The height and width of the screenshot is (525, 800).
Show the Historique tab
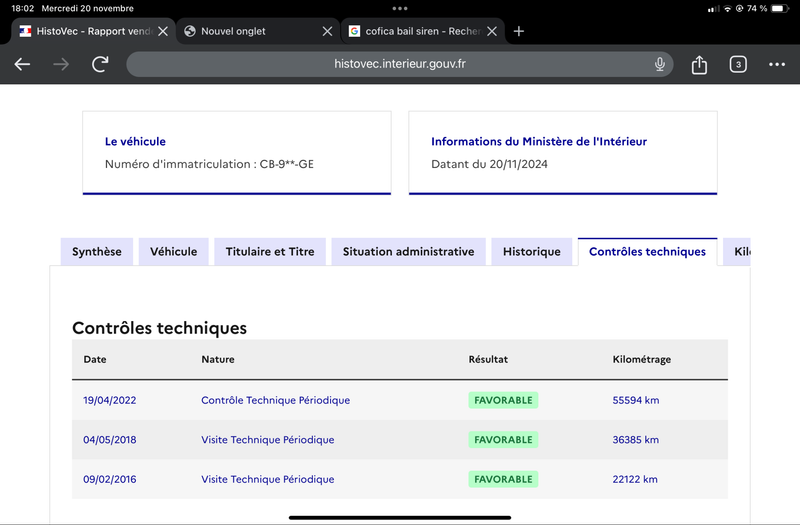pos(532,252)
